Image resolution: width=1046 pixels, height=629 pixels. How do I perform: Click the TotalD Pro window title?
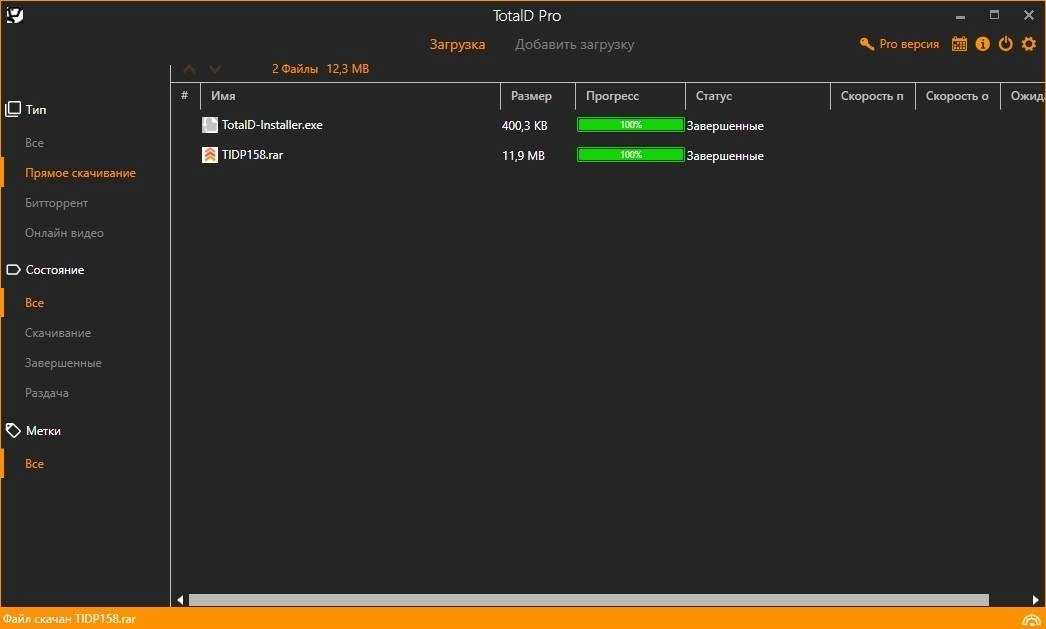pyautogui.click(x=526, y=15)
